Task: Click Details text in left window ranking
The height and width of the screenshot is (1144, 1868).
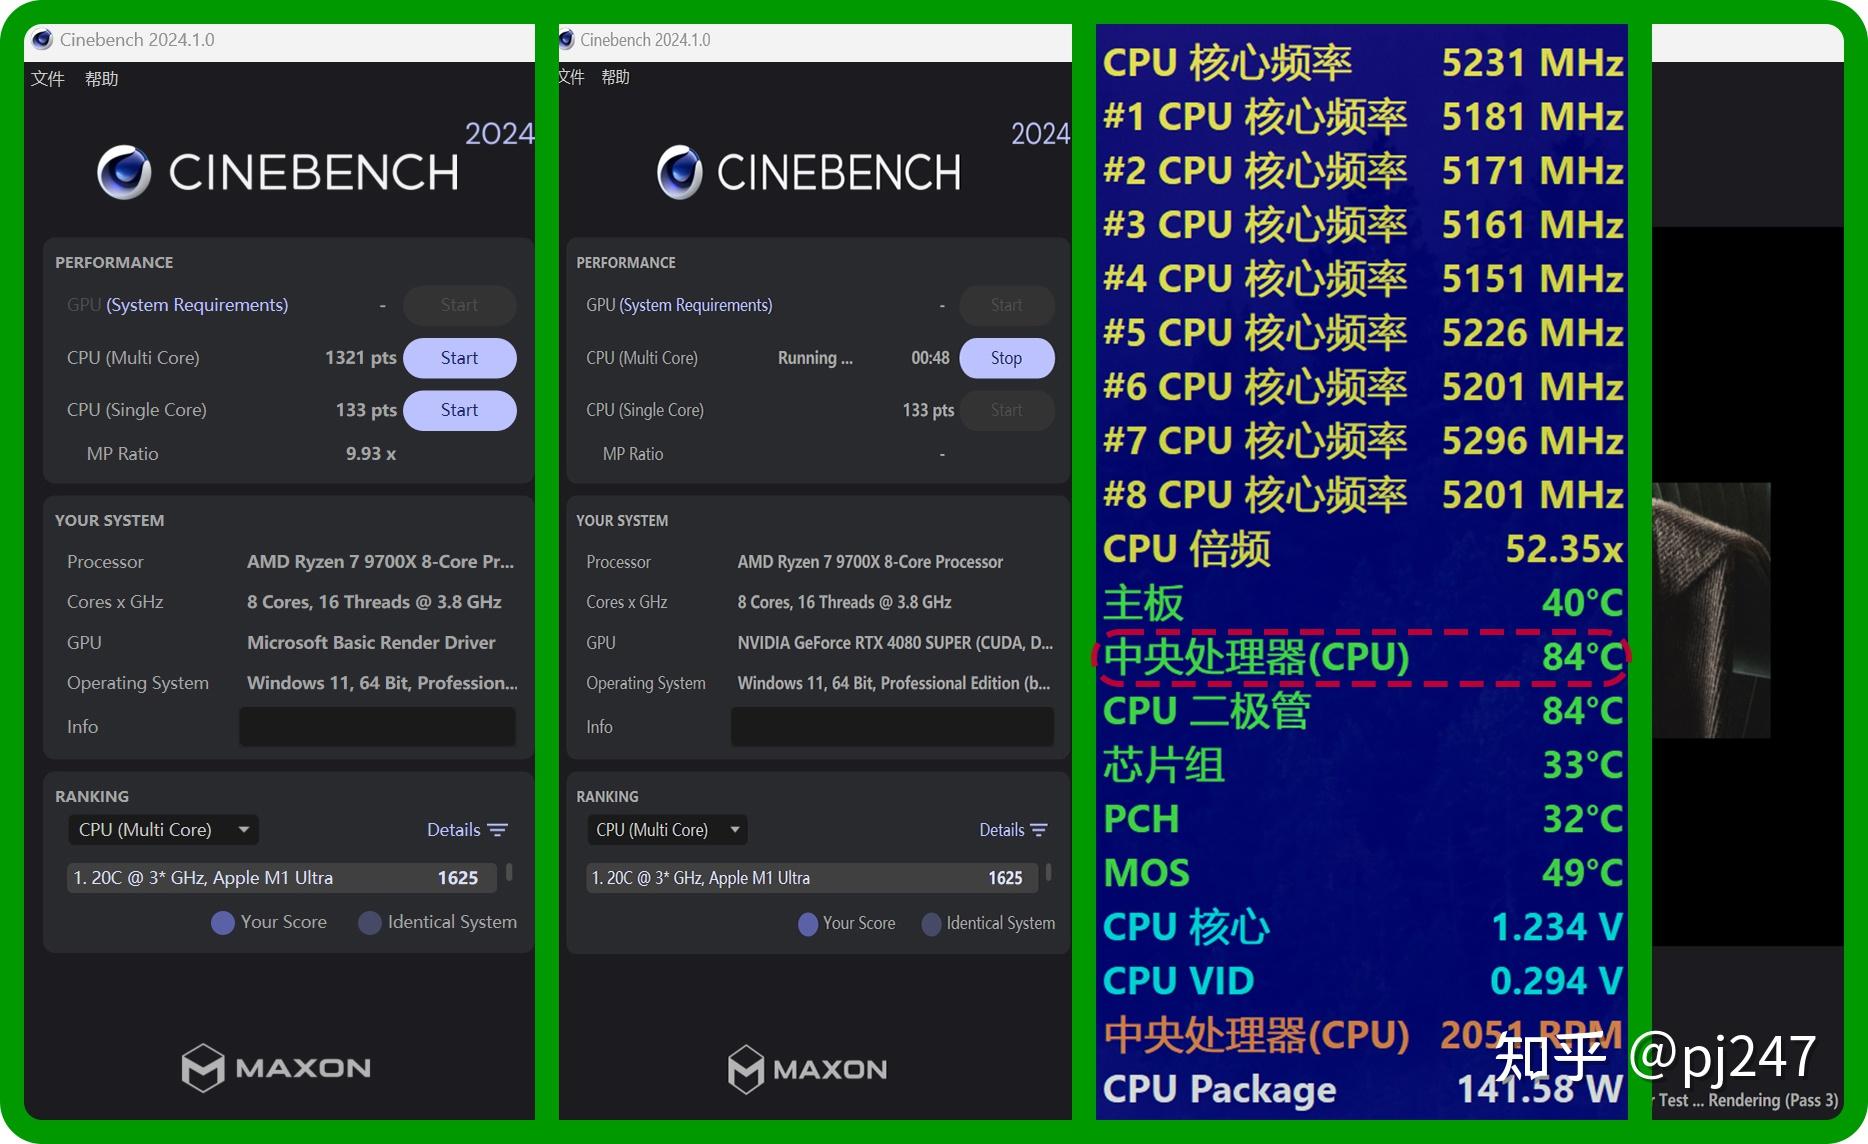Action: [x=453, y=830]
